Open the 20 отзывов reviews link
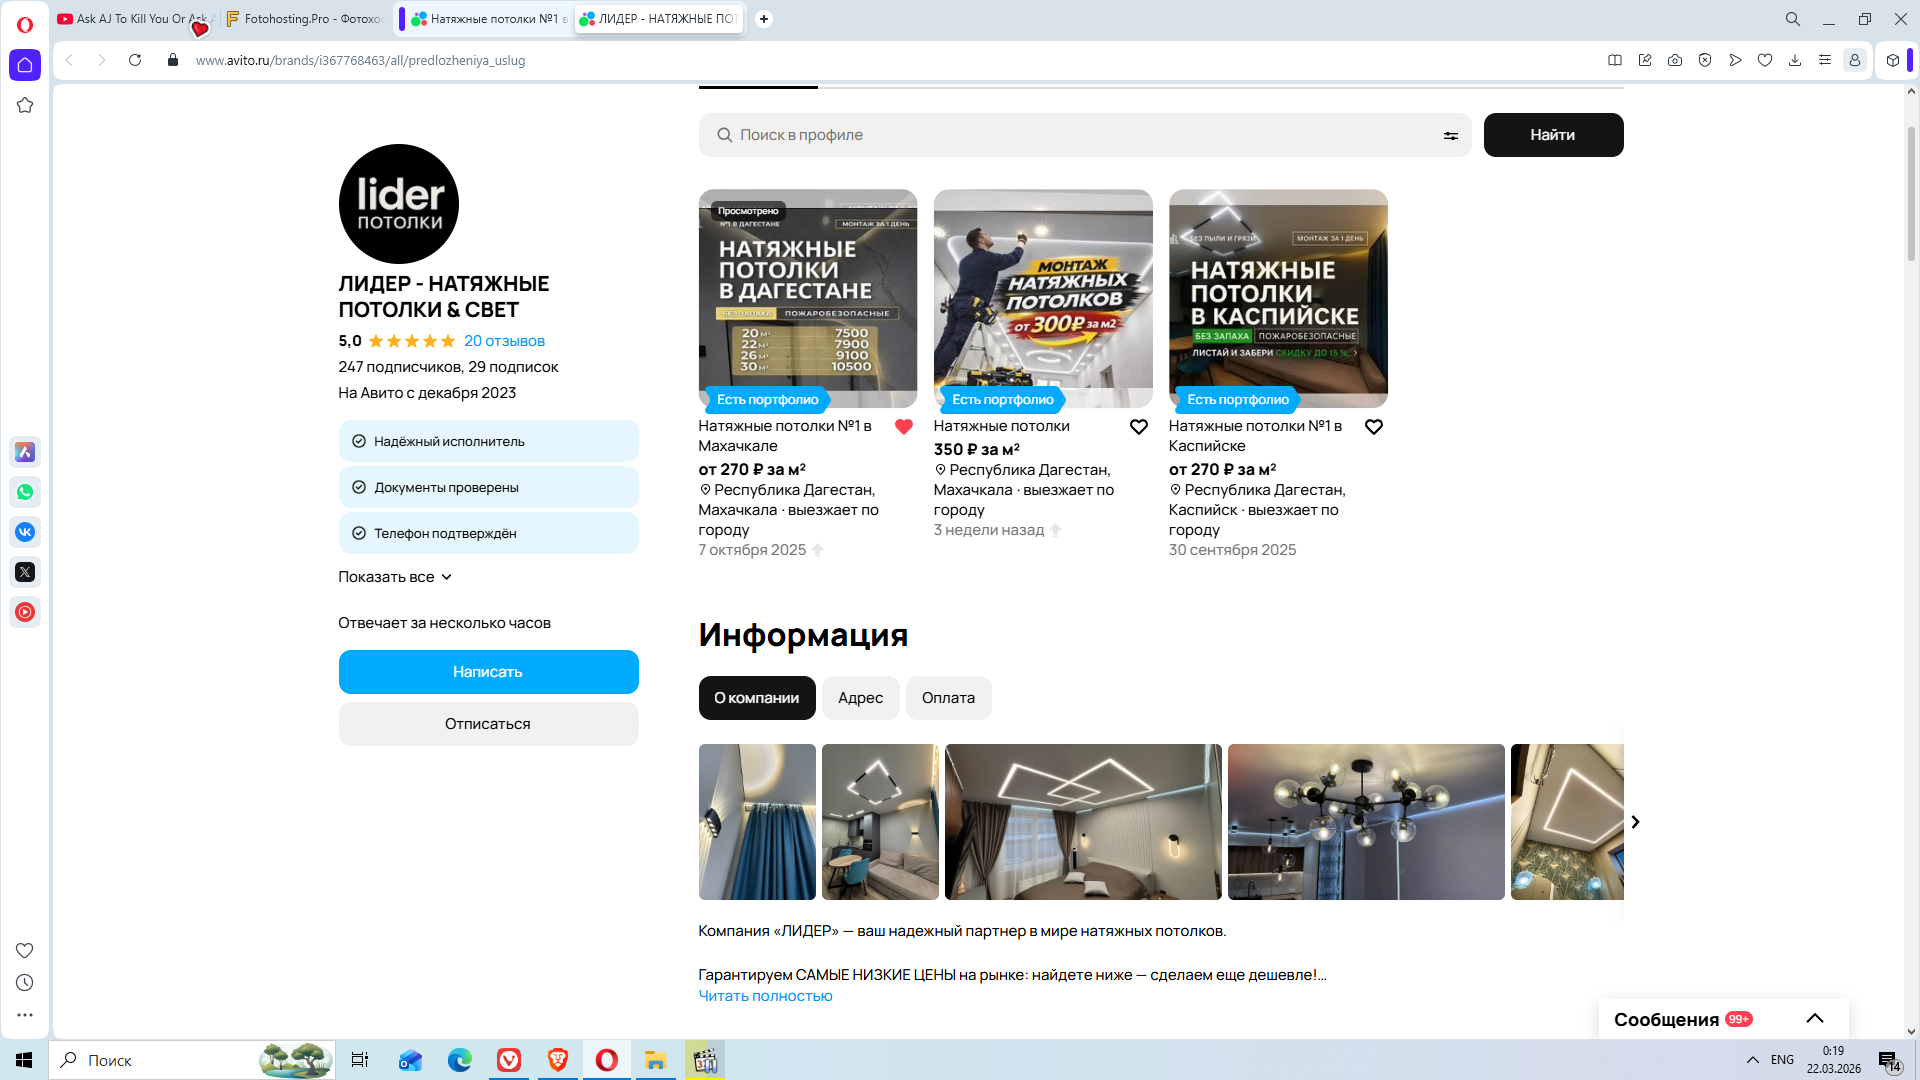This screenshot has height=1080, width=1920. (x=504, y=341)
